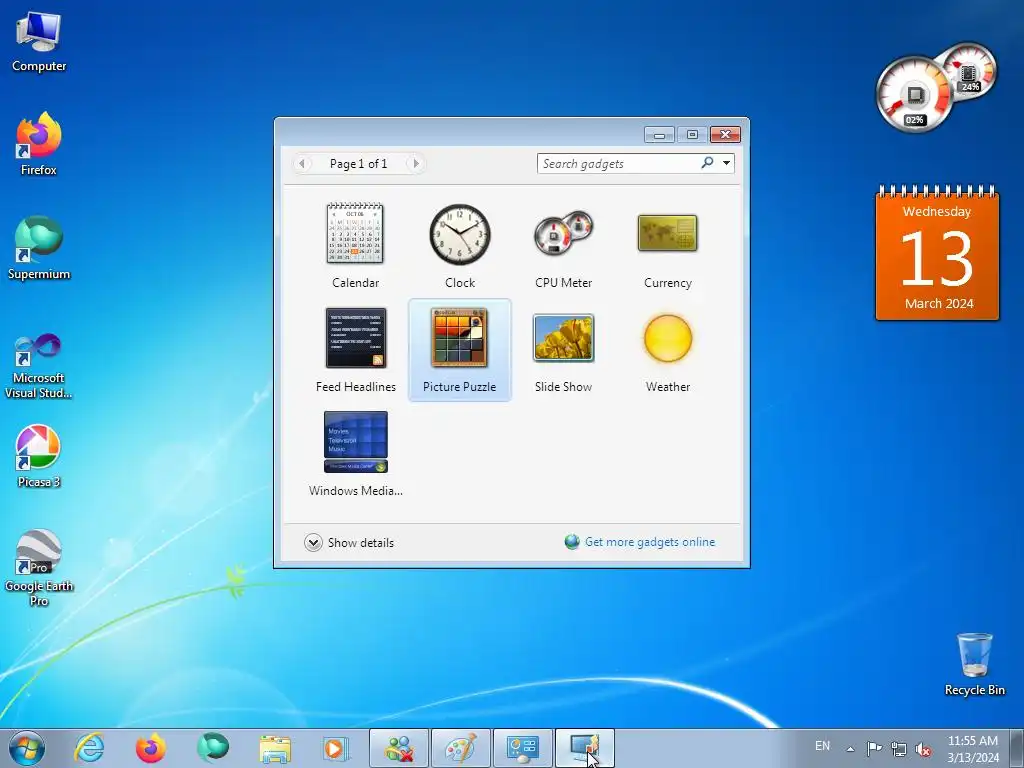Open Windows Explorer folder in taskbar
1024x768 pixels.
tap(275, 748)
